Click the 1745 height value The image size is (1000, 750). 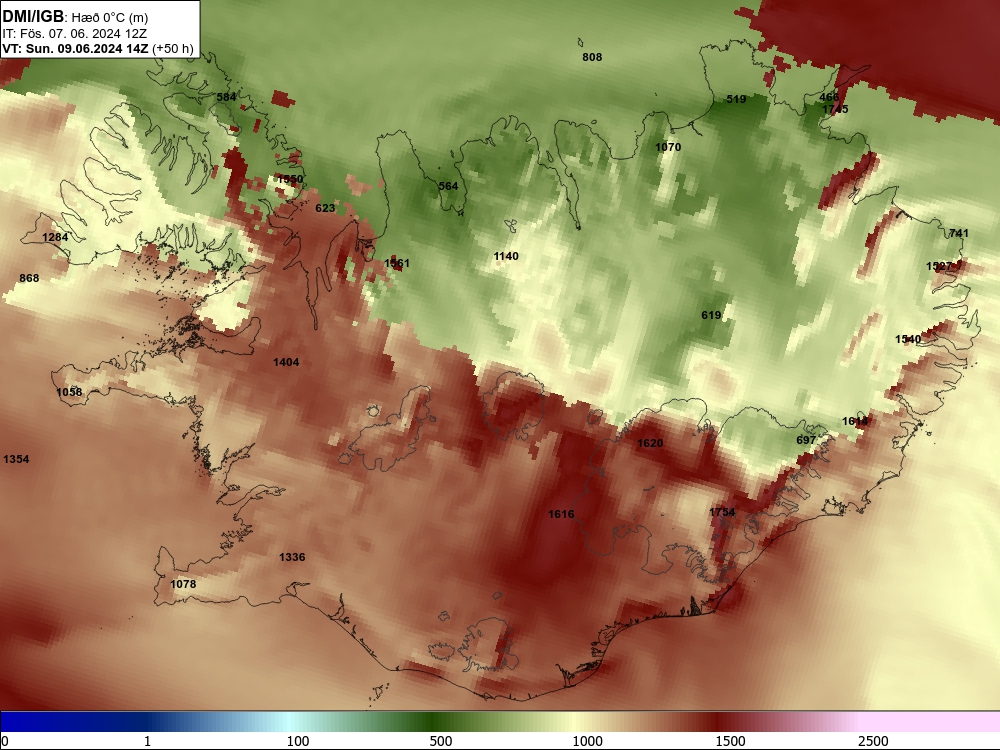(835, 109)
